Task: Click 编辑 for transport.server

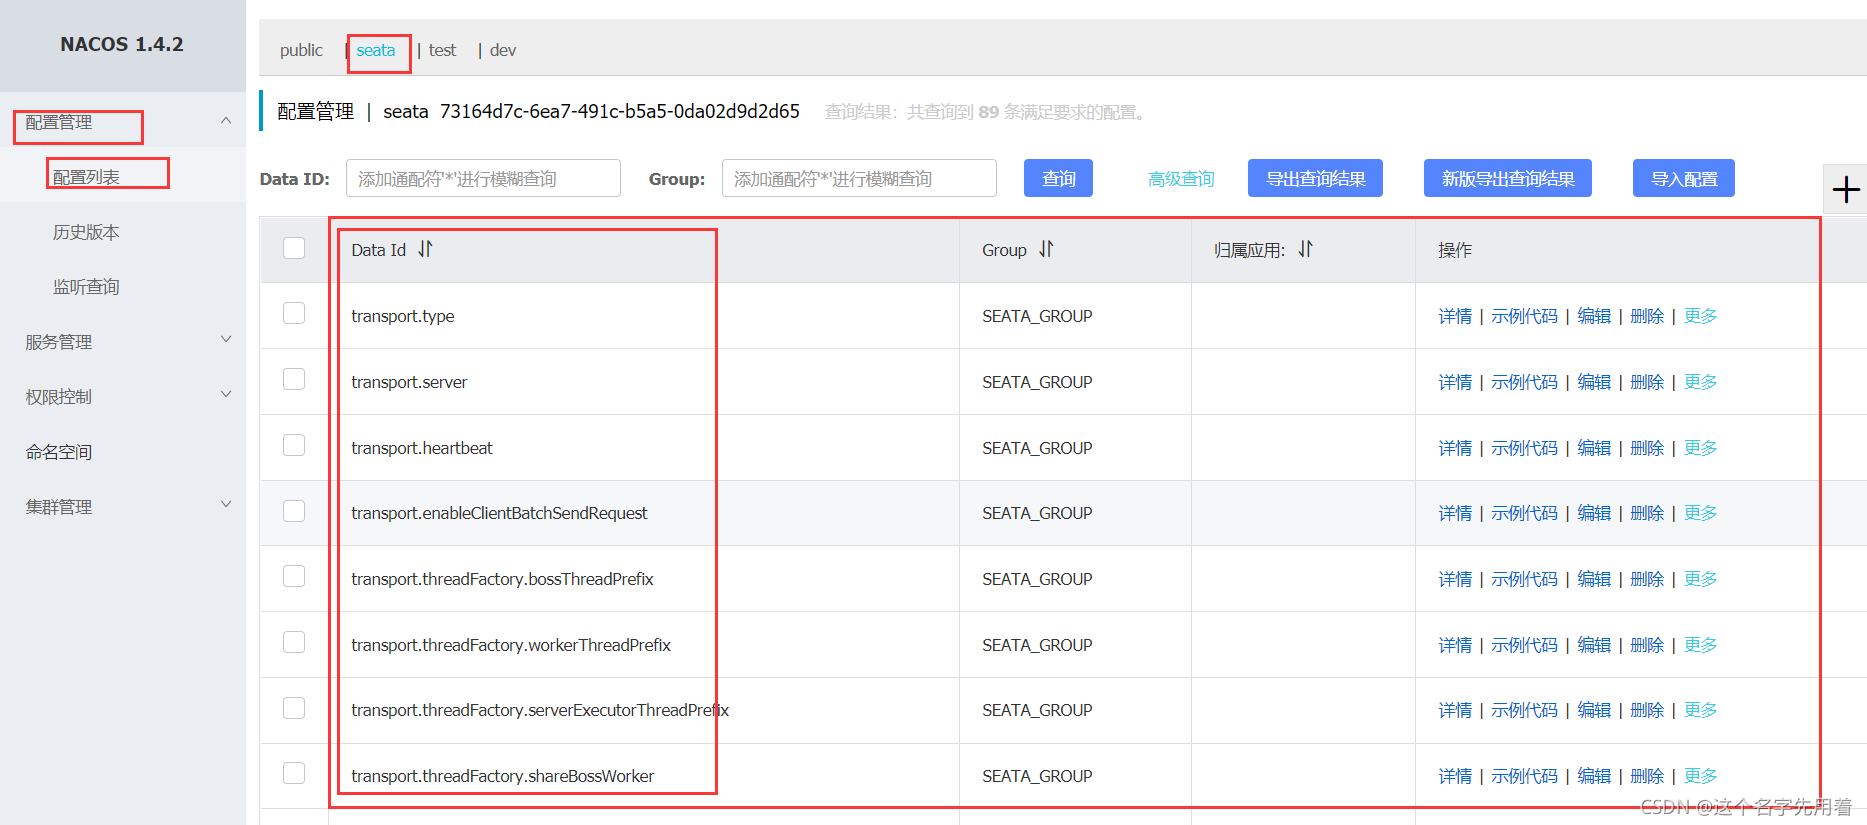Action: 1594,382
